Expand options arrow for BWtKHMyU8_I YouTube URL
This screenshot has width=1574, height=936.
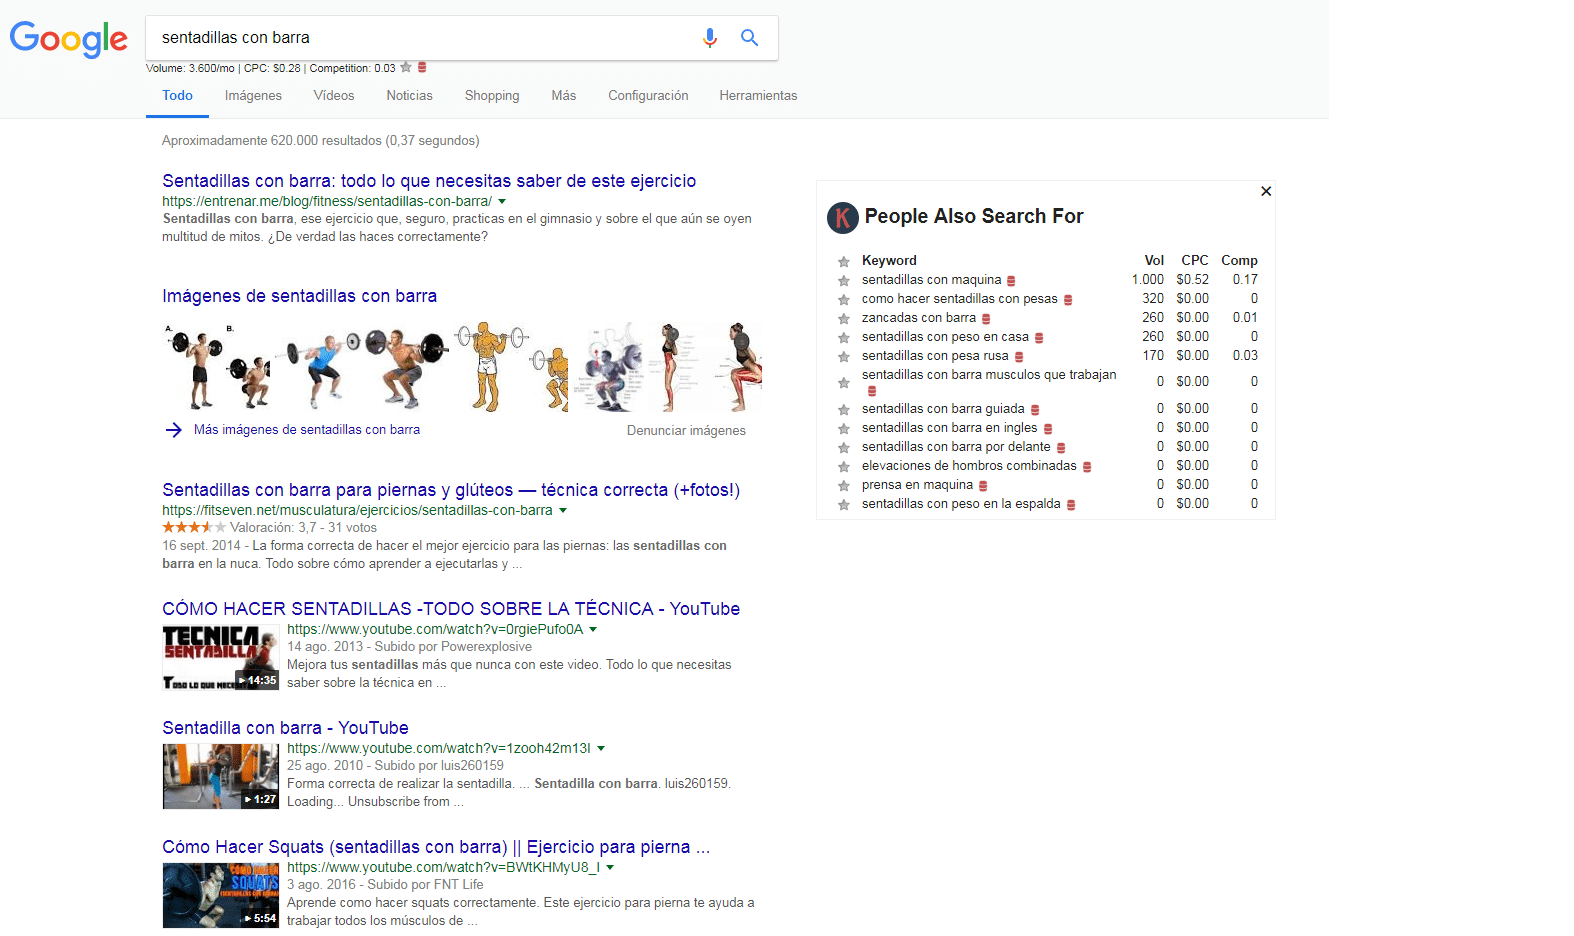[x=610, y=868]
